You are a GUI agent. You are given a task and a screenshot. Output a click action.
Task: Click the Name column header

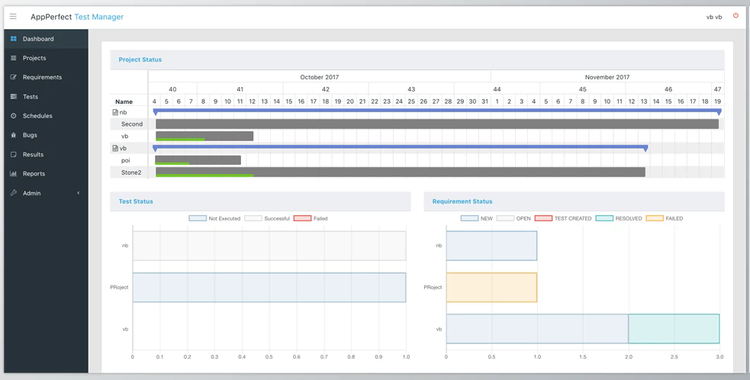124,101
